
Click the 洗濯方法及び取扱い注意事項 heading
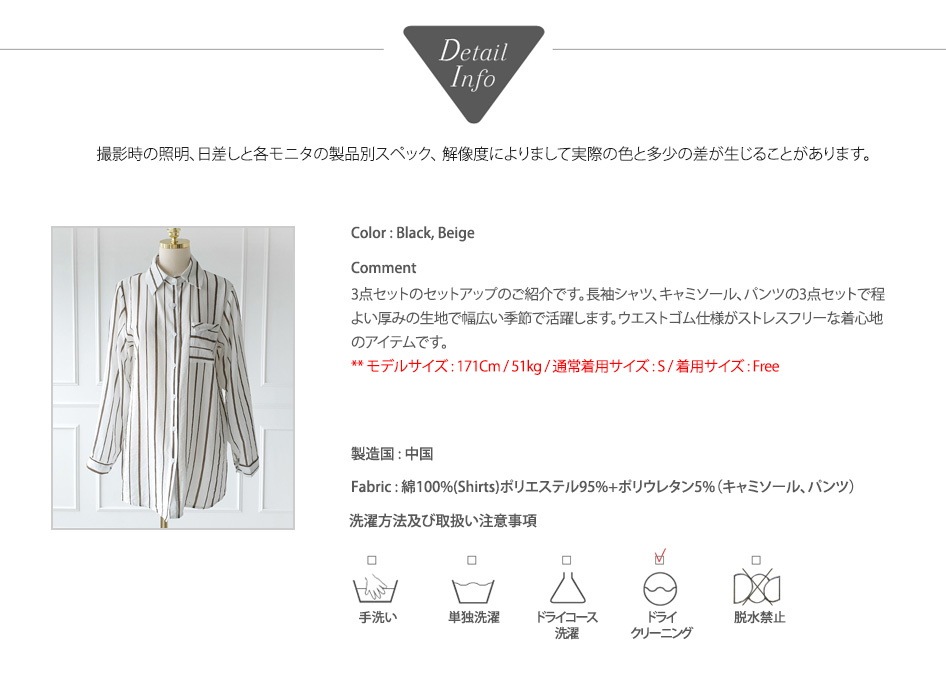(443, 521)
